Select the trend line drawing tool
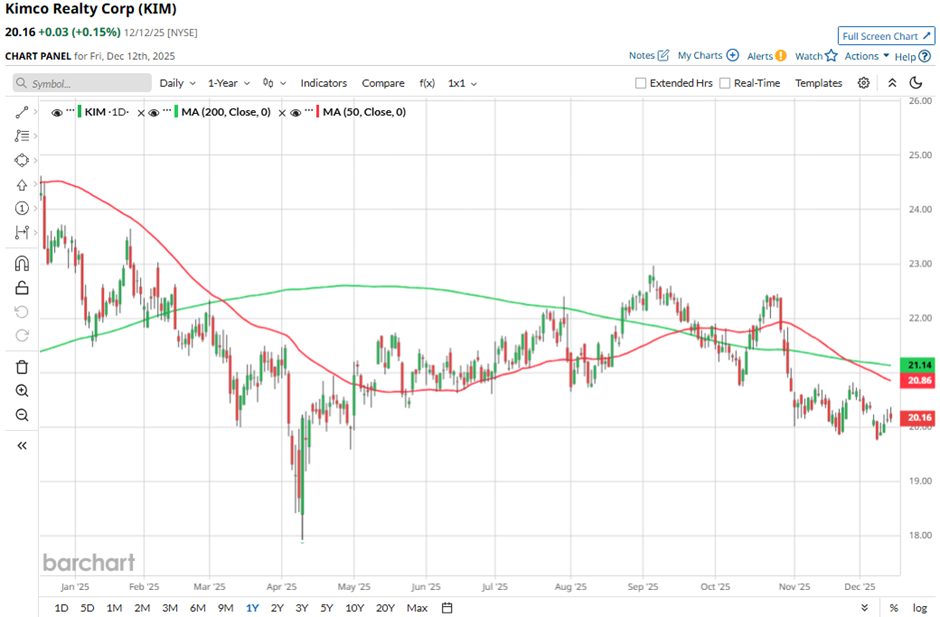 [x=22, y=112]
